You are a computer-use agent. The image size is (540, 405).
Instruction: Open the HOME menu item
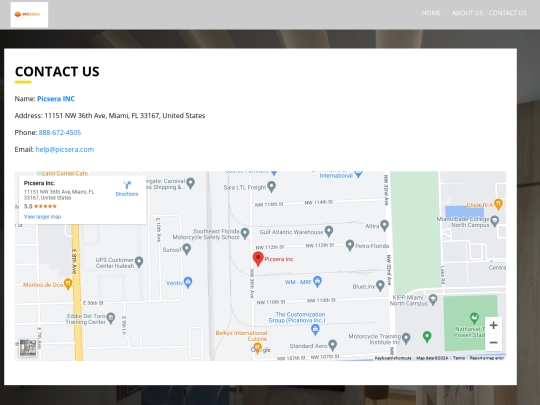(431, 13)
